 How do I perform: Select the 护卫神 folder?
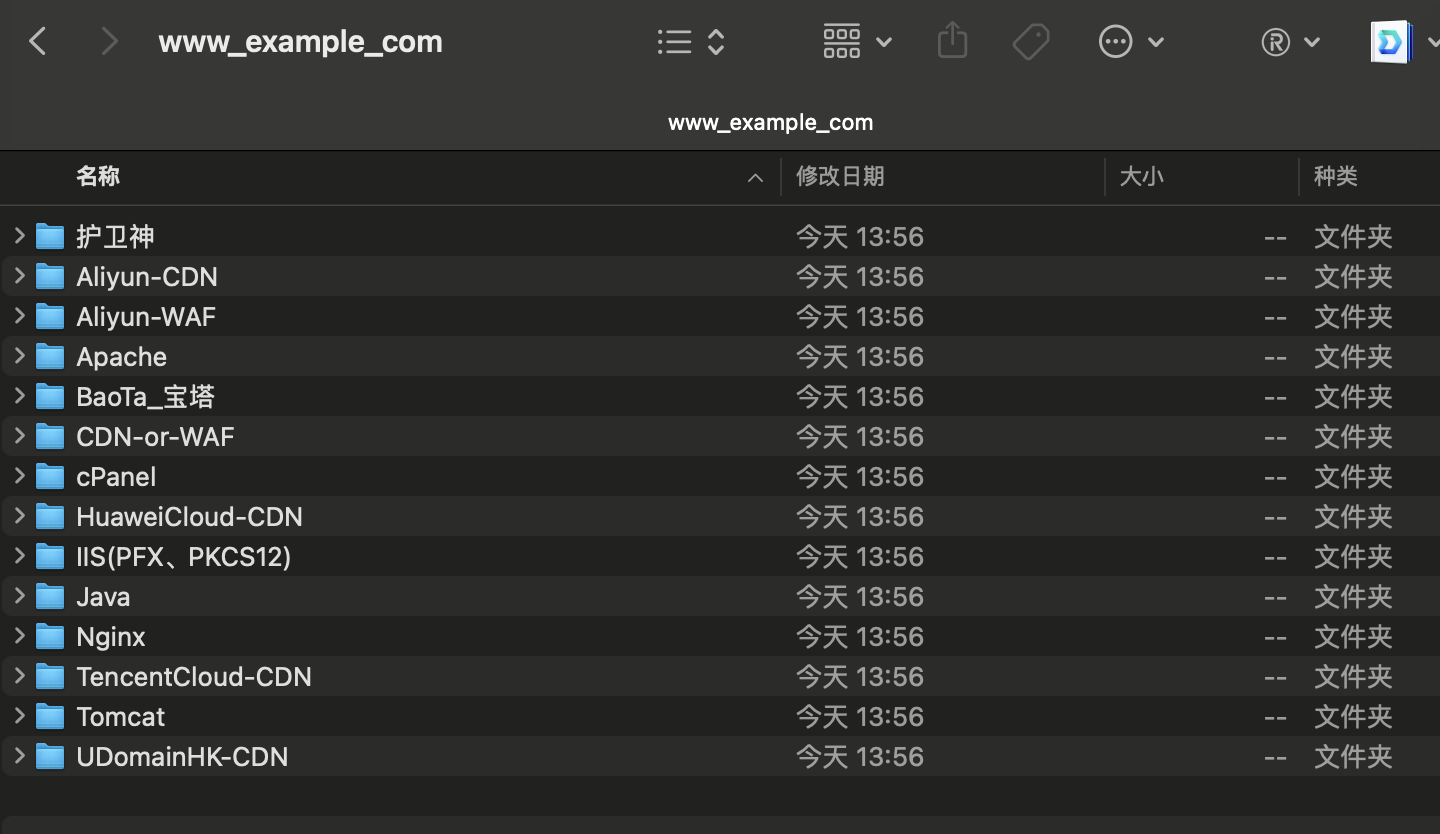tap(115, 237)
